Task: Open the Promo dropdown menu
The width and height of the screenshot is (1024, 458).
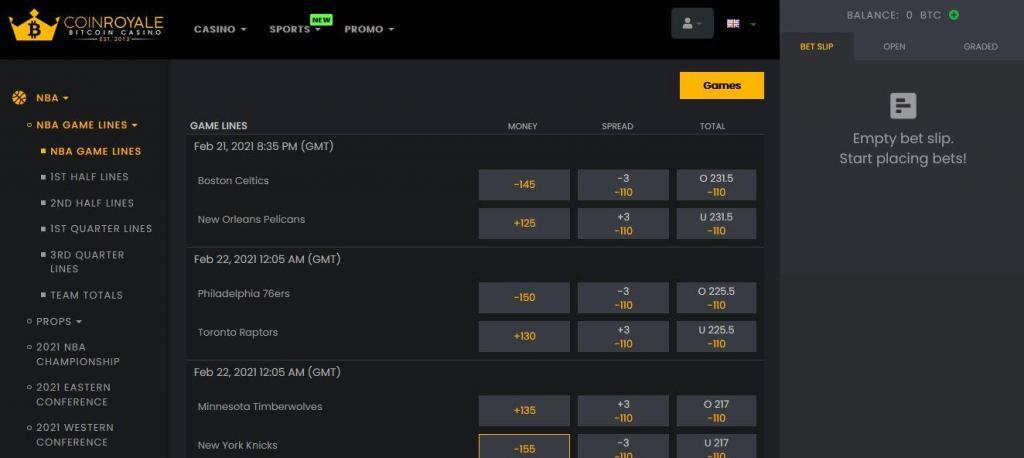Action: click(x=369, y=29)
